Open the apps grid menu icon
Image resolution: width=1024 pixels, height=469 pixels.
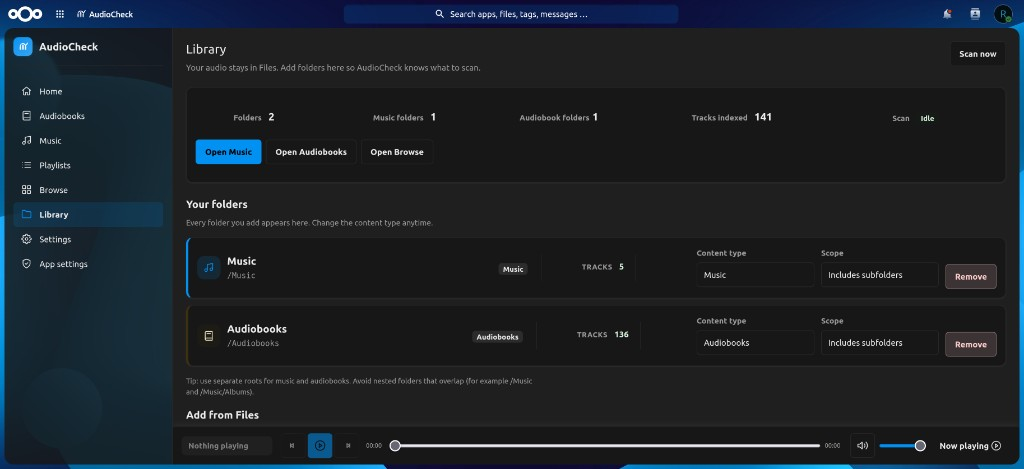point(60,14)
